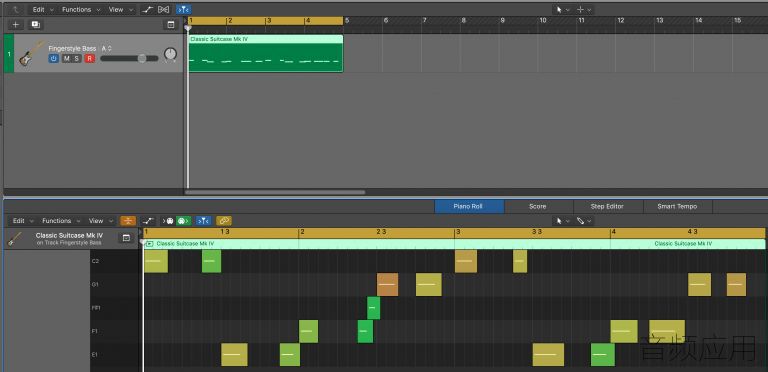This screenshot has height=372, width=768.
Task: Select the orange G1 note near 2 3
Action: coord(387,284)
